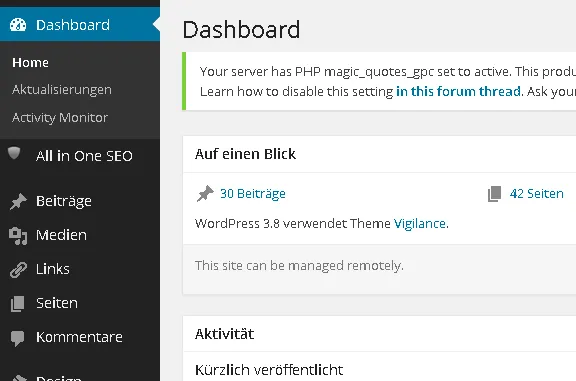Open Aktualisierungen submenu entry
The image size is (576, 381).
tap(62, 90)
